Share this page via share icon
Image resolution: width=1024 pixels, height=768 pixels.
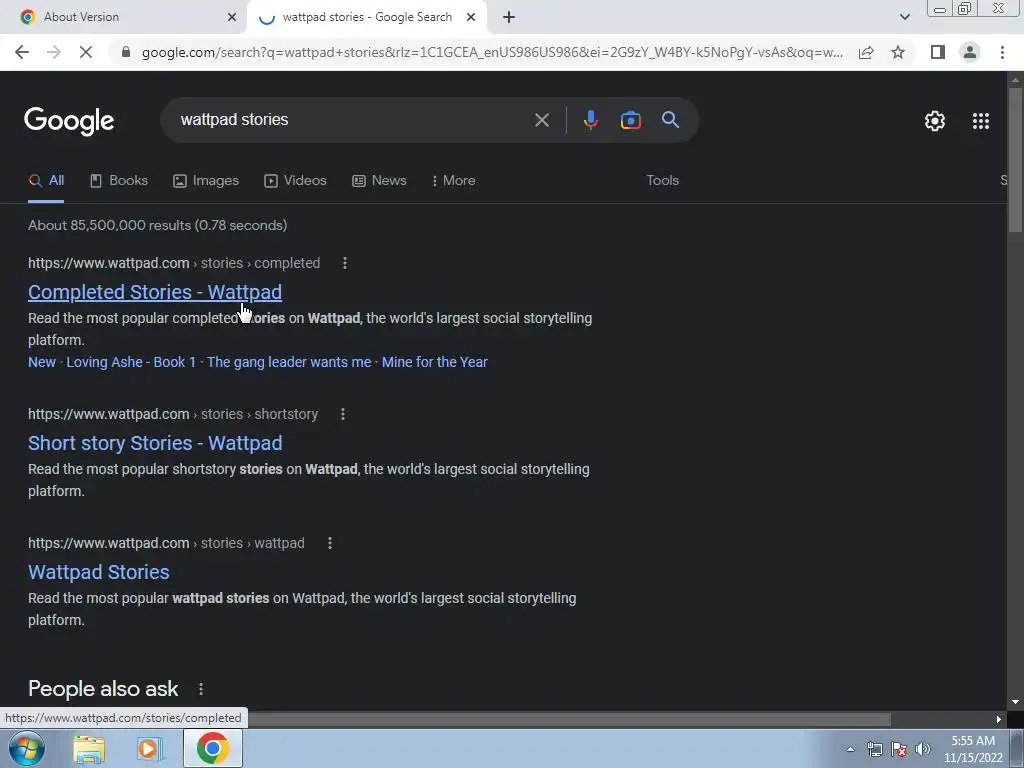point(866,52)
